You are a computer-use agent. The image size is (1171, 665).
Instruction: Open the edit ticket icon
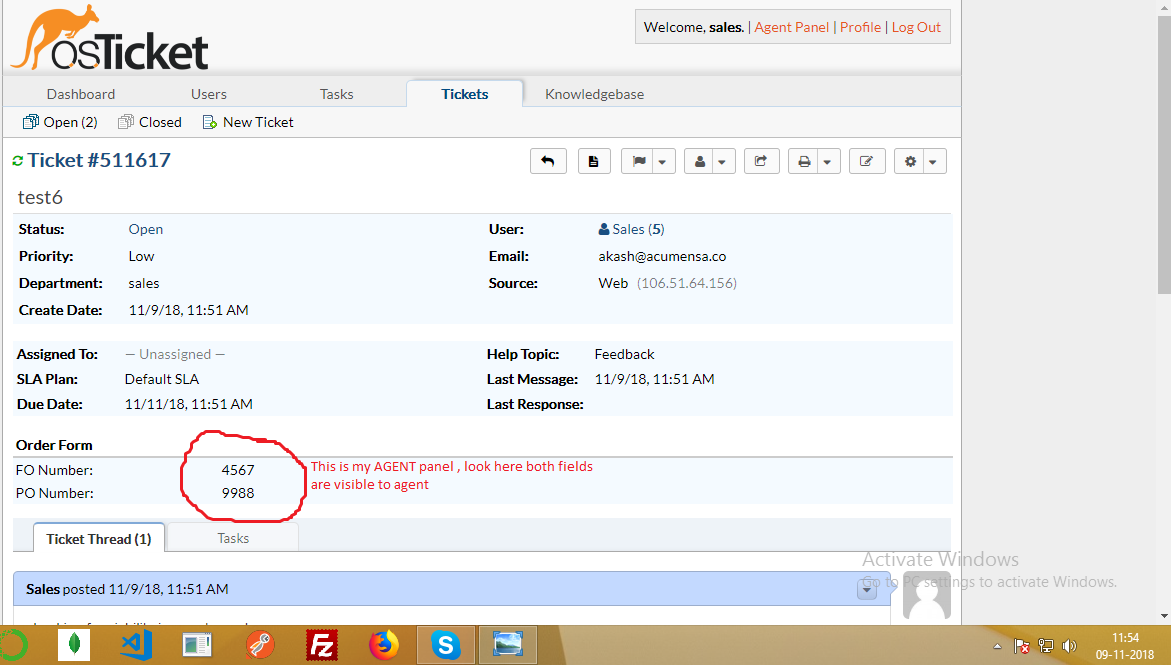[x=867, y=160]
